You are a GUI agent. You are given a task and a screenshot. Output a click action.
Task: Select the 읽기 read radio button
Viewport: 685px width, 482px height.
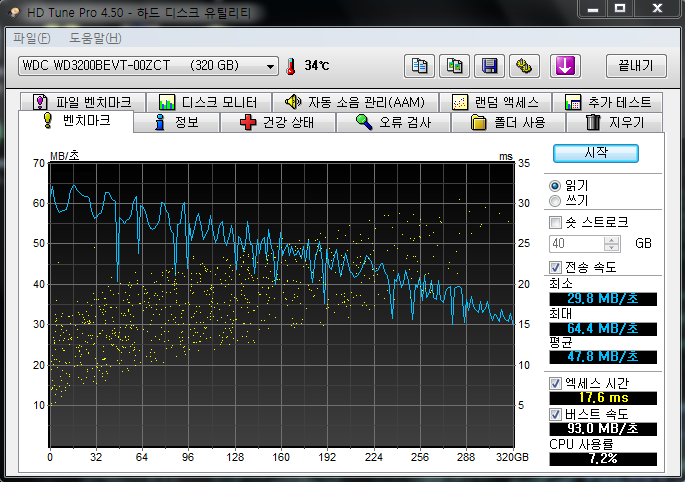coord(555,186)
